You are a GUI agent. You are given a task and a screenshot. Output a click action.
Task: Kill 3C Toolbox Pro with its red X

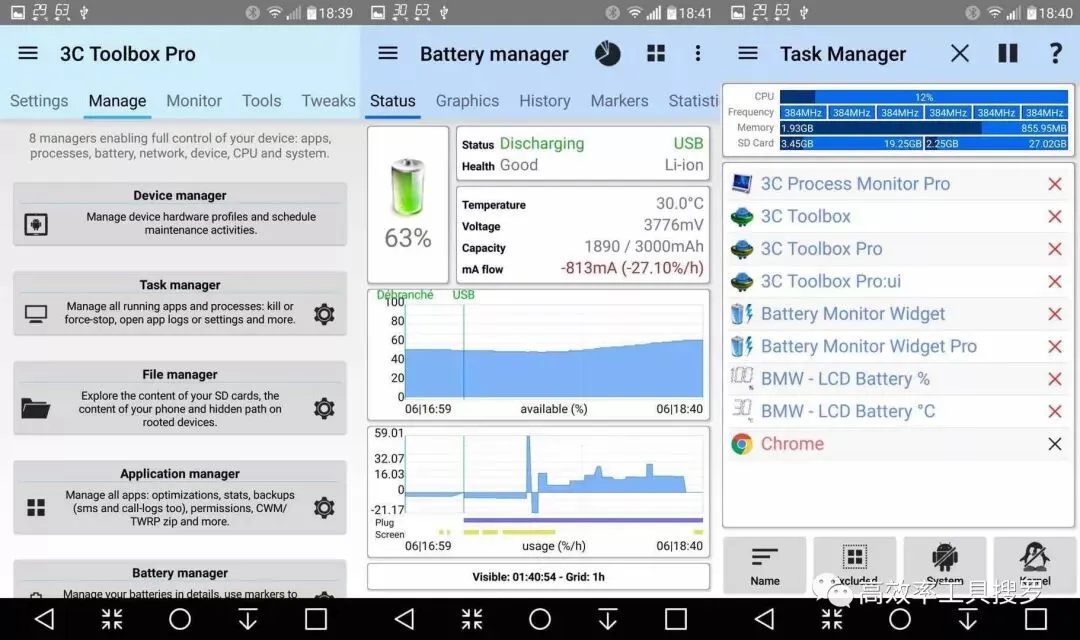[x=1055, y=249]
